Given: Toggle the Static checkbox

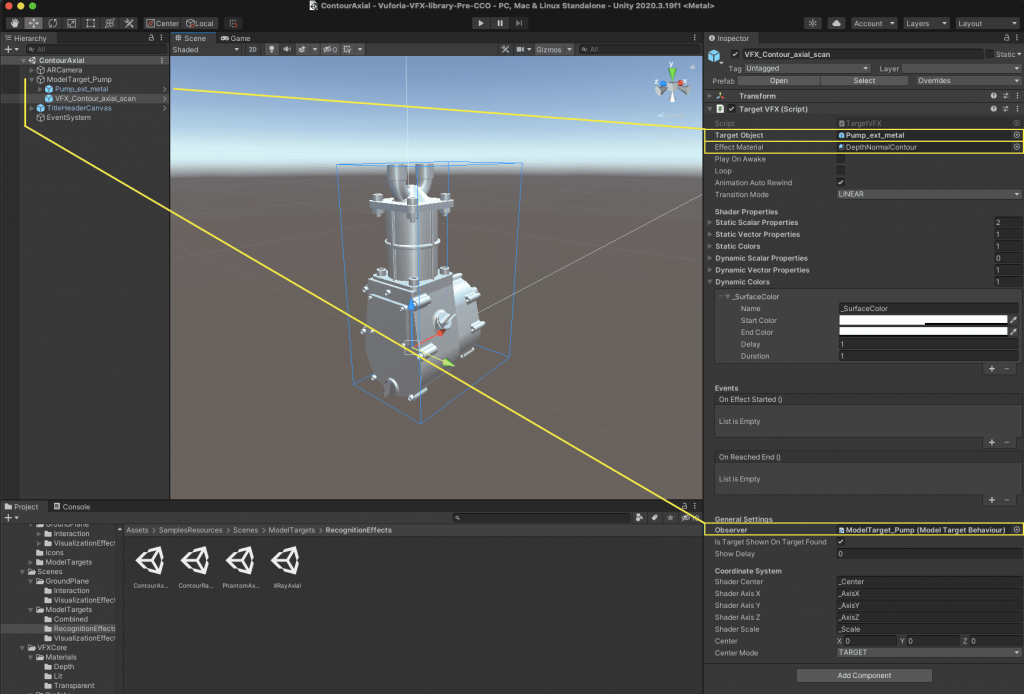Looking at the screenshot, I should 989,54.
